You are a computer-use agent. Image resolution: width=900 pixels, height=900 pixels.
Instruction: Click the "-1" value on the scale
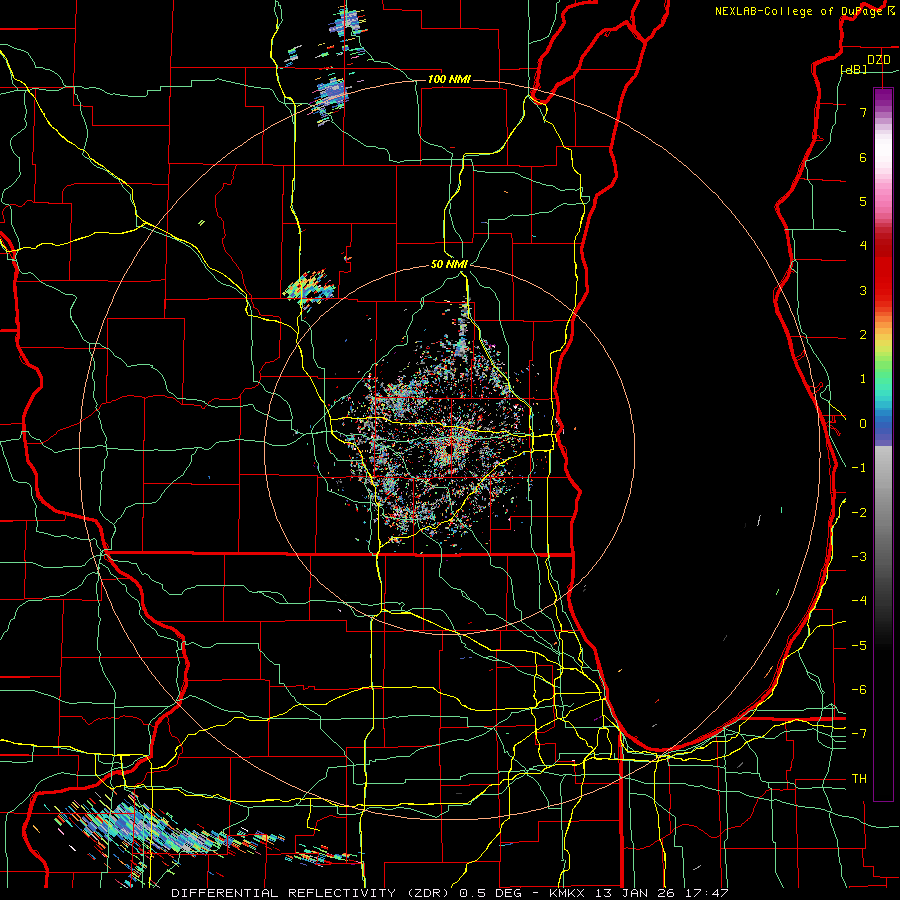pos(859,468)
